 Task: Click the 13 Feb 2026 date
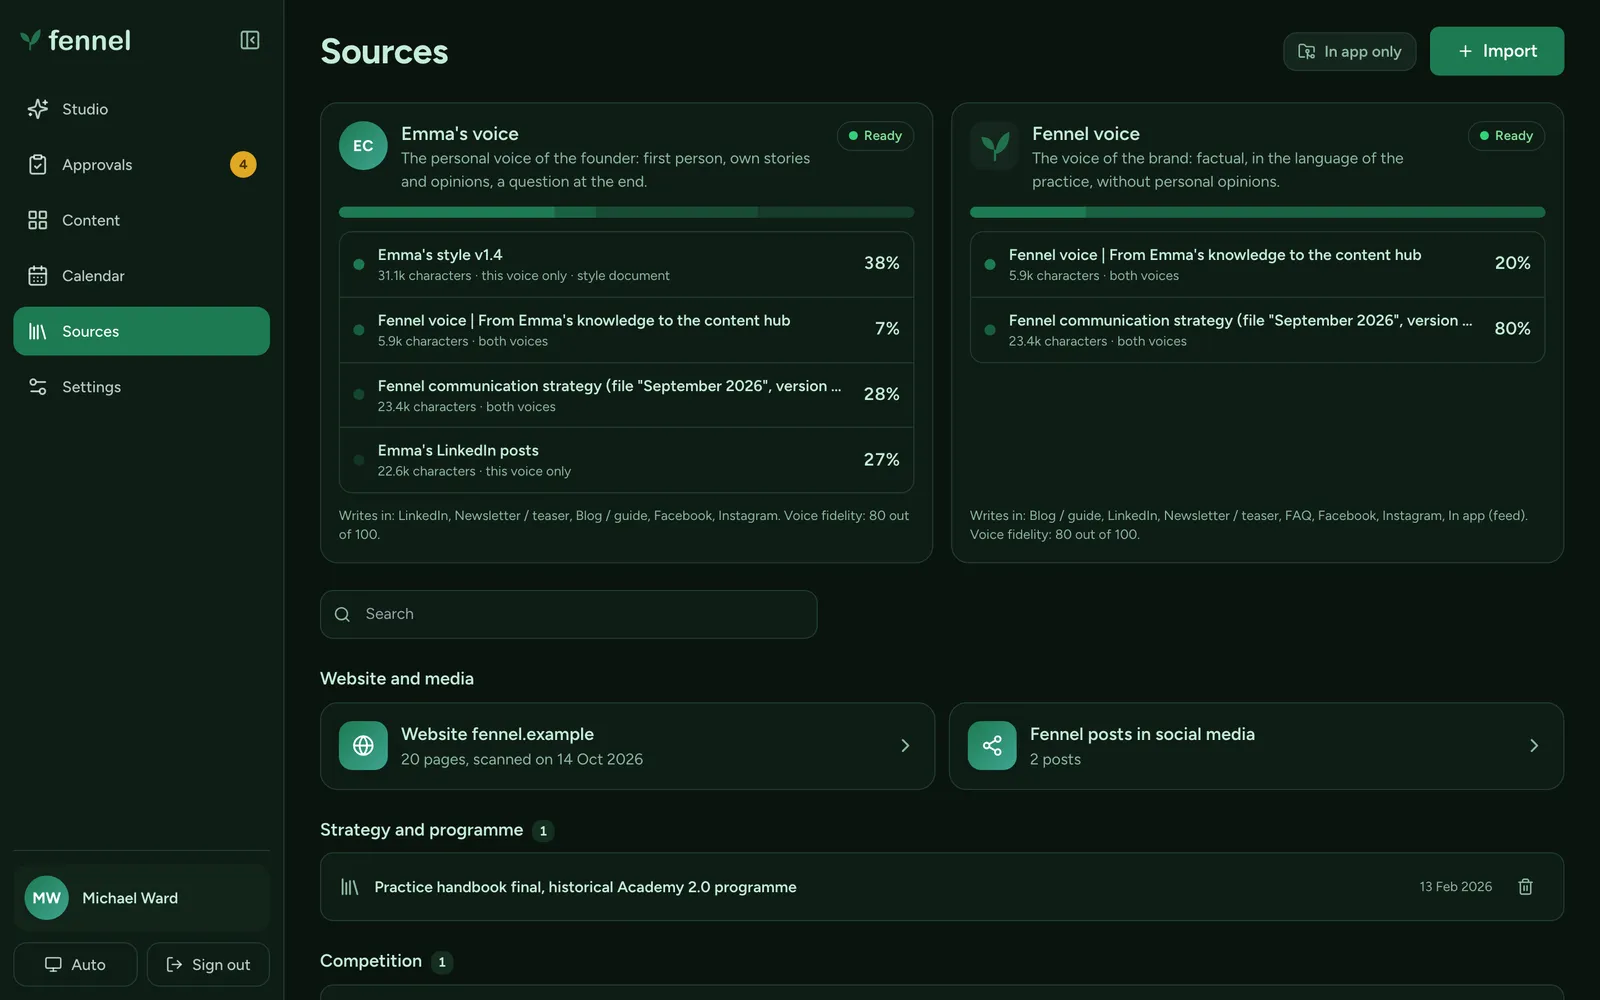click(1456, 887)
